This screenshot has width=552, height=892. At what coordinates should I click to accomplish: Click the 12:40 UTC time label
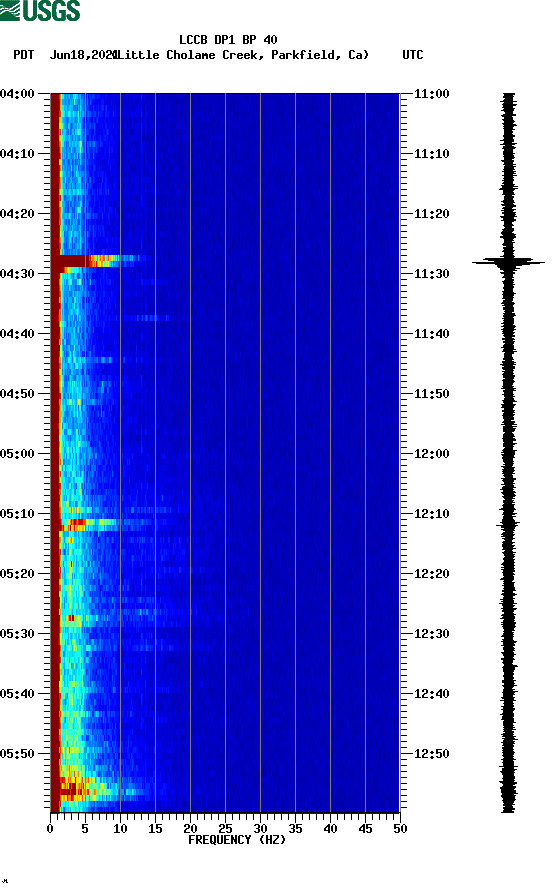point(431,693)
